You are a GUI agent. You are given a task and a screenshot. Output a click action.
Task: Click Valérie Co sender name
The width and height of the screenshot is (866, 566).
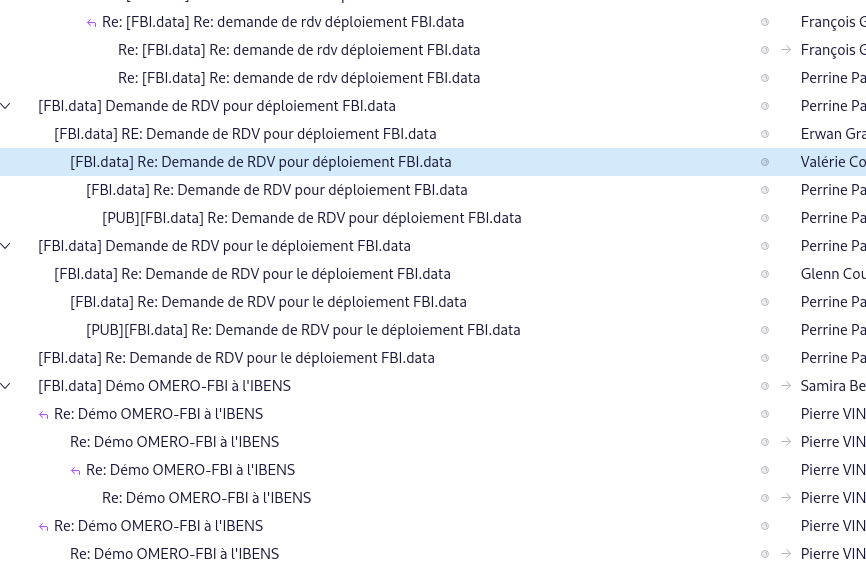pyautogui.click(x=832, y=162)
